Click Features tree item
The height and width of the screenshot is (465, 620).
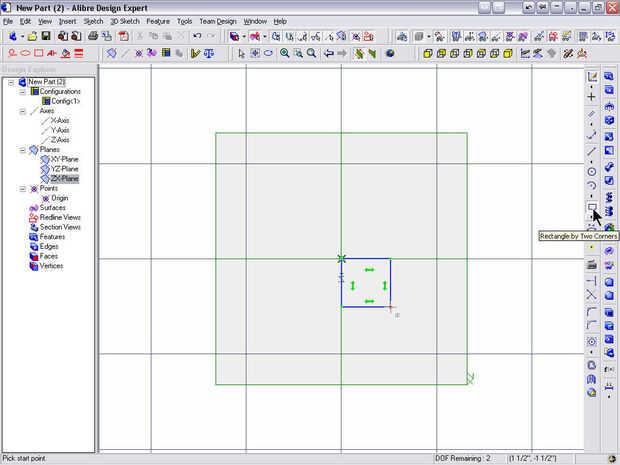click(x=52, y=237)
